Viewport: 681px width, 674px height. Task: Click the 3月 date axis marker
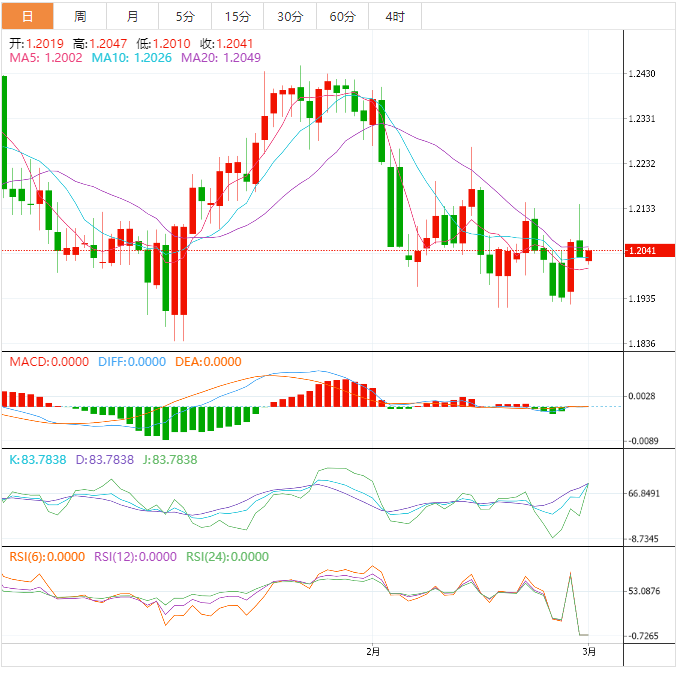tap(589, 651)
